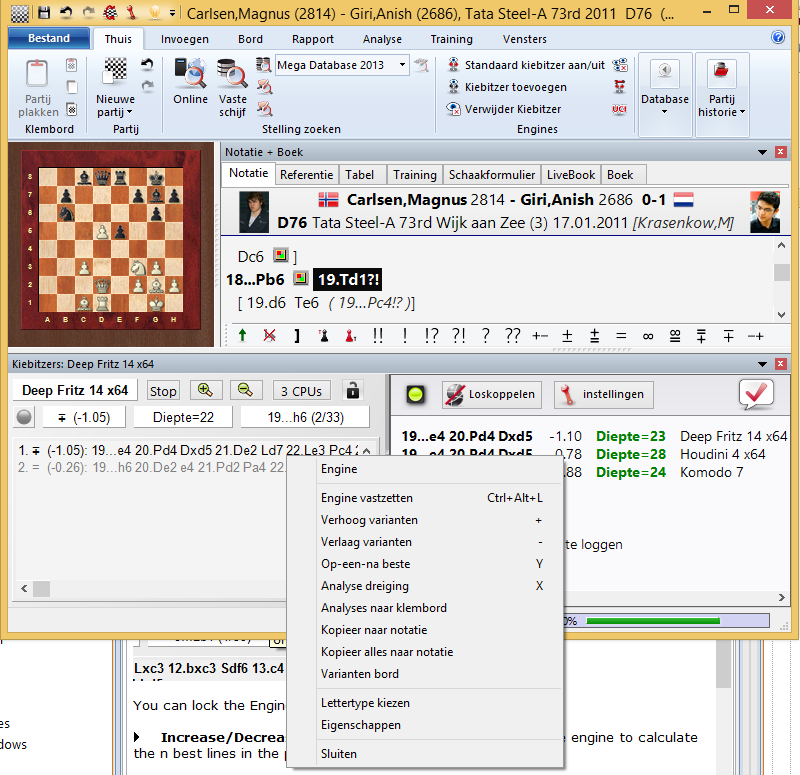Viewport: 800px width, 775px height.
Task: Click the Nieuwe partij chessboard icon
Action: pos(115,70)
